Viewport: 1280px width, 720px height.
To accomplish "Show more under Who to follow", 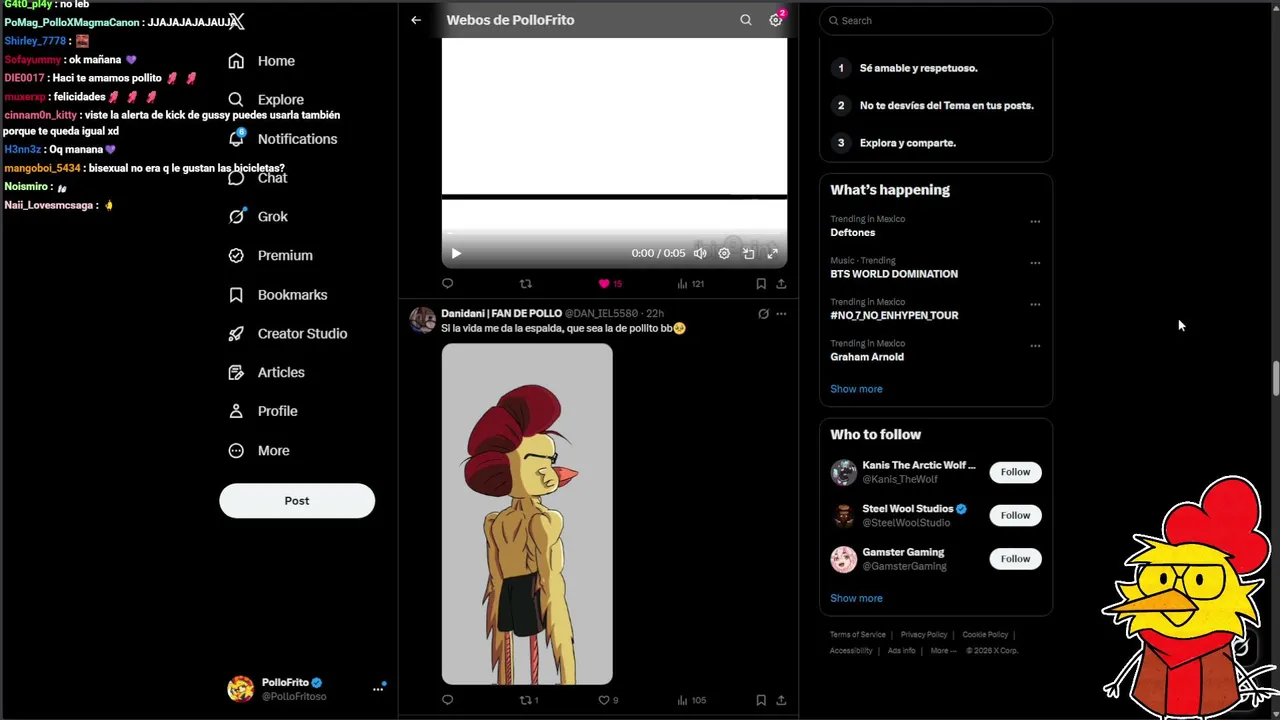I will (x=856, y=598).
